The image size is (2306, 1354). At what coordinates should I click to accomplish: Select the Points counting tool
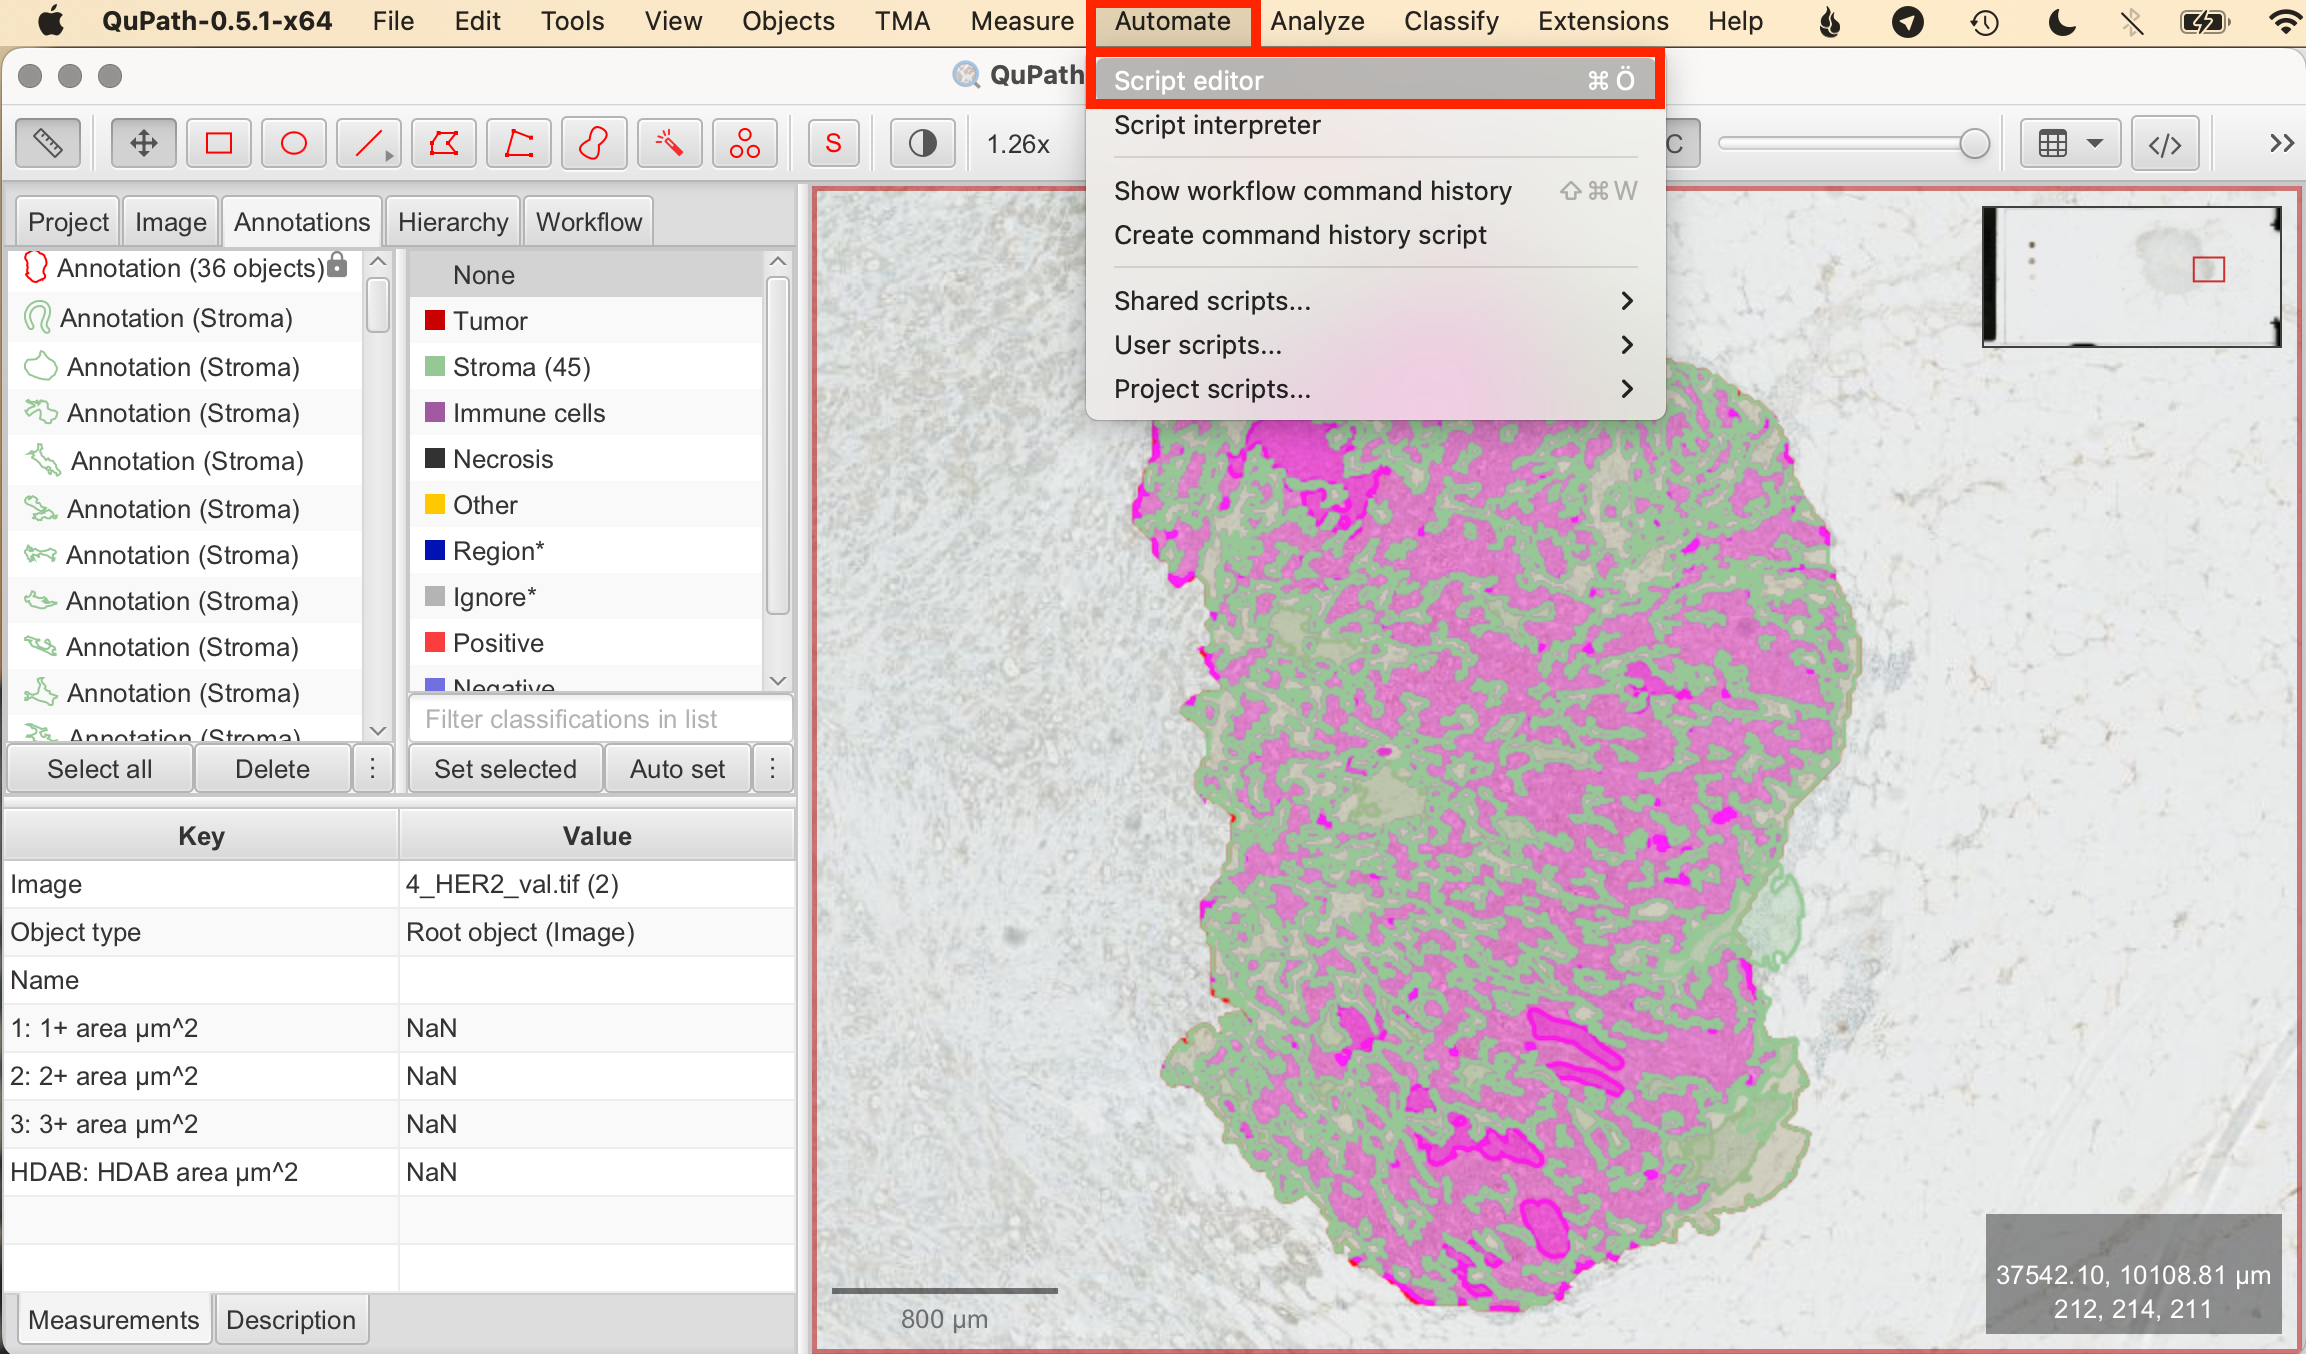pos(744,144)
